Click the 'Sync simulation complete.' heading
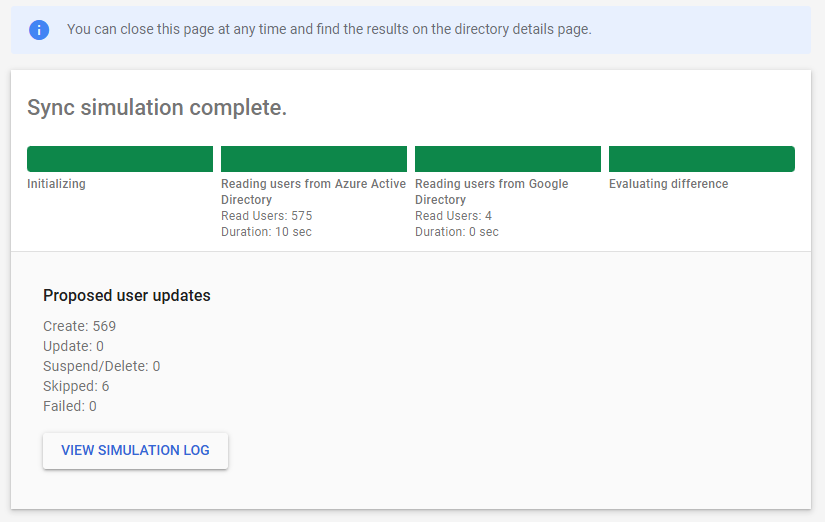 click(157, 108)
